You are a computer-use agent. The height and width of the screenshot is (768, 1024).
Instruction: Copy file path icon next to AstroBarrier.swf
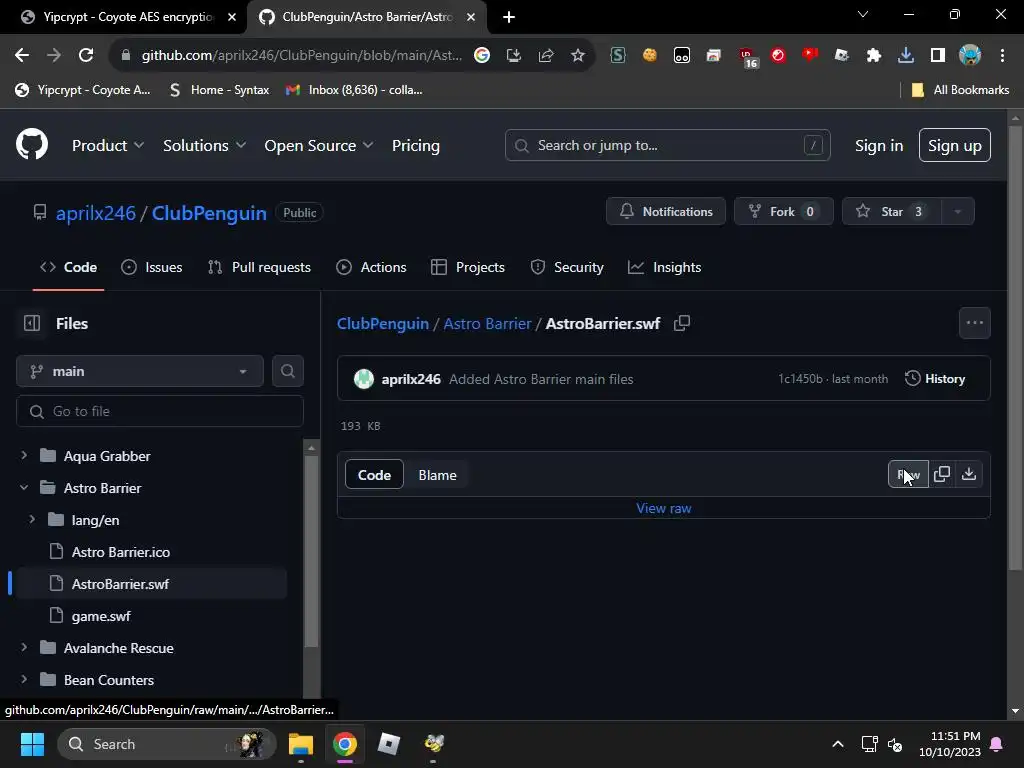pos(682,323)
